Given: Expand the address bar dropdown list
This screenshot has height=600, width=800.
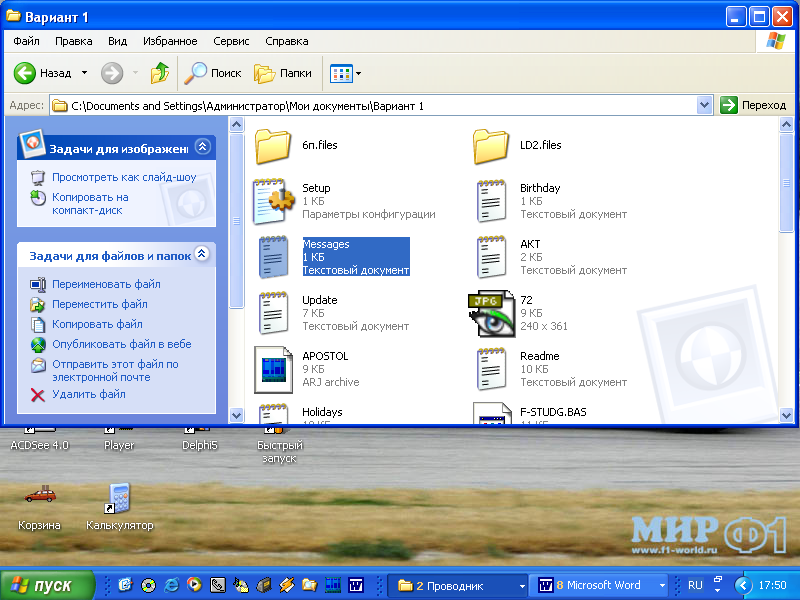Looking at the screenshot, I should pyautogui.click(x=704, y=106).
